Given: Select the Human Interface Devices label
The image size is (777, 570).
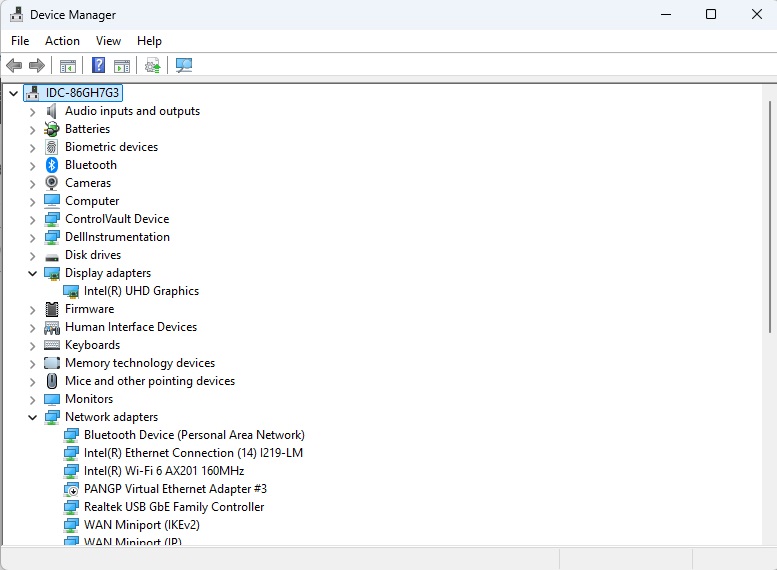Looking at the screenshot, I should point(131,327).
